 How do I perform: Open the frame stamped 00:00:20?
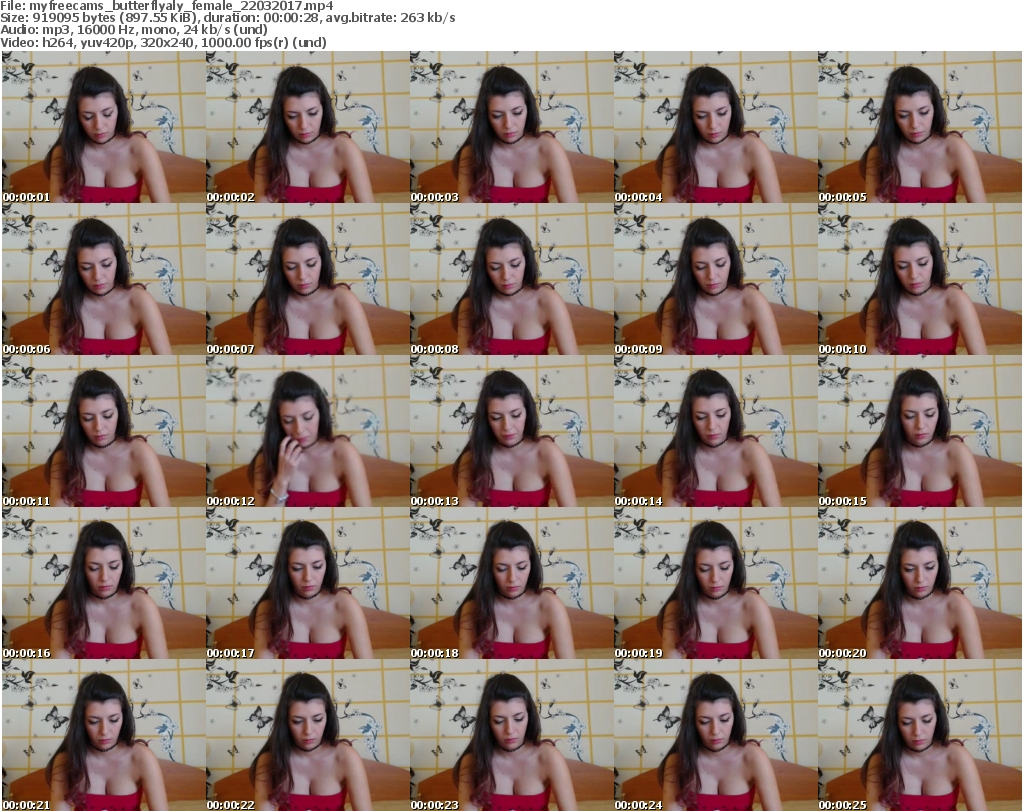click(x=920, y=584)
